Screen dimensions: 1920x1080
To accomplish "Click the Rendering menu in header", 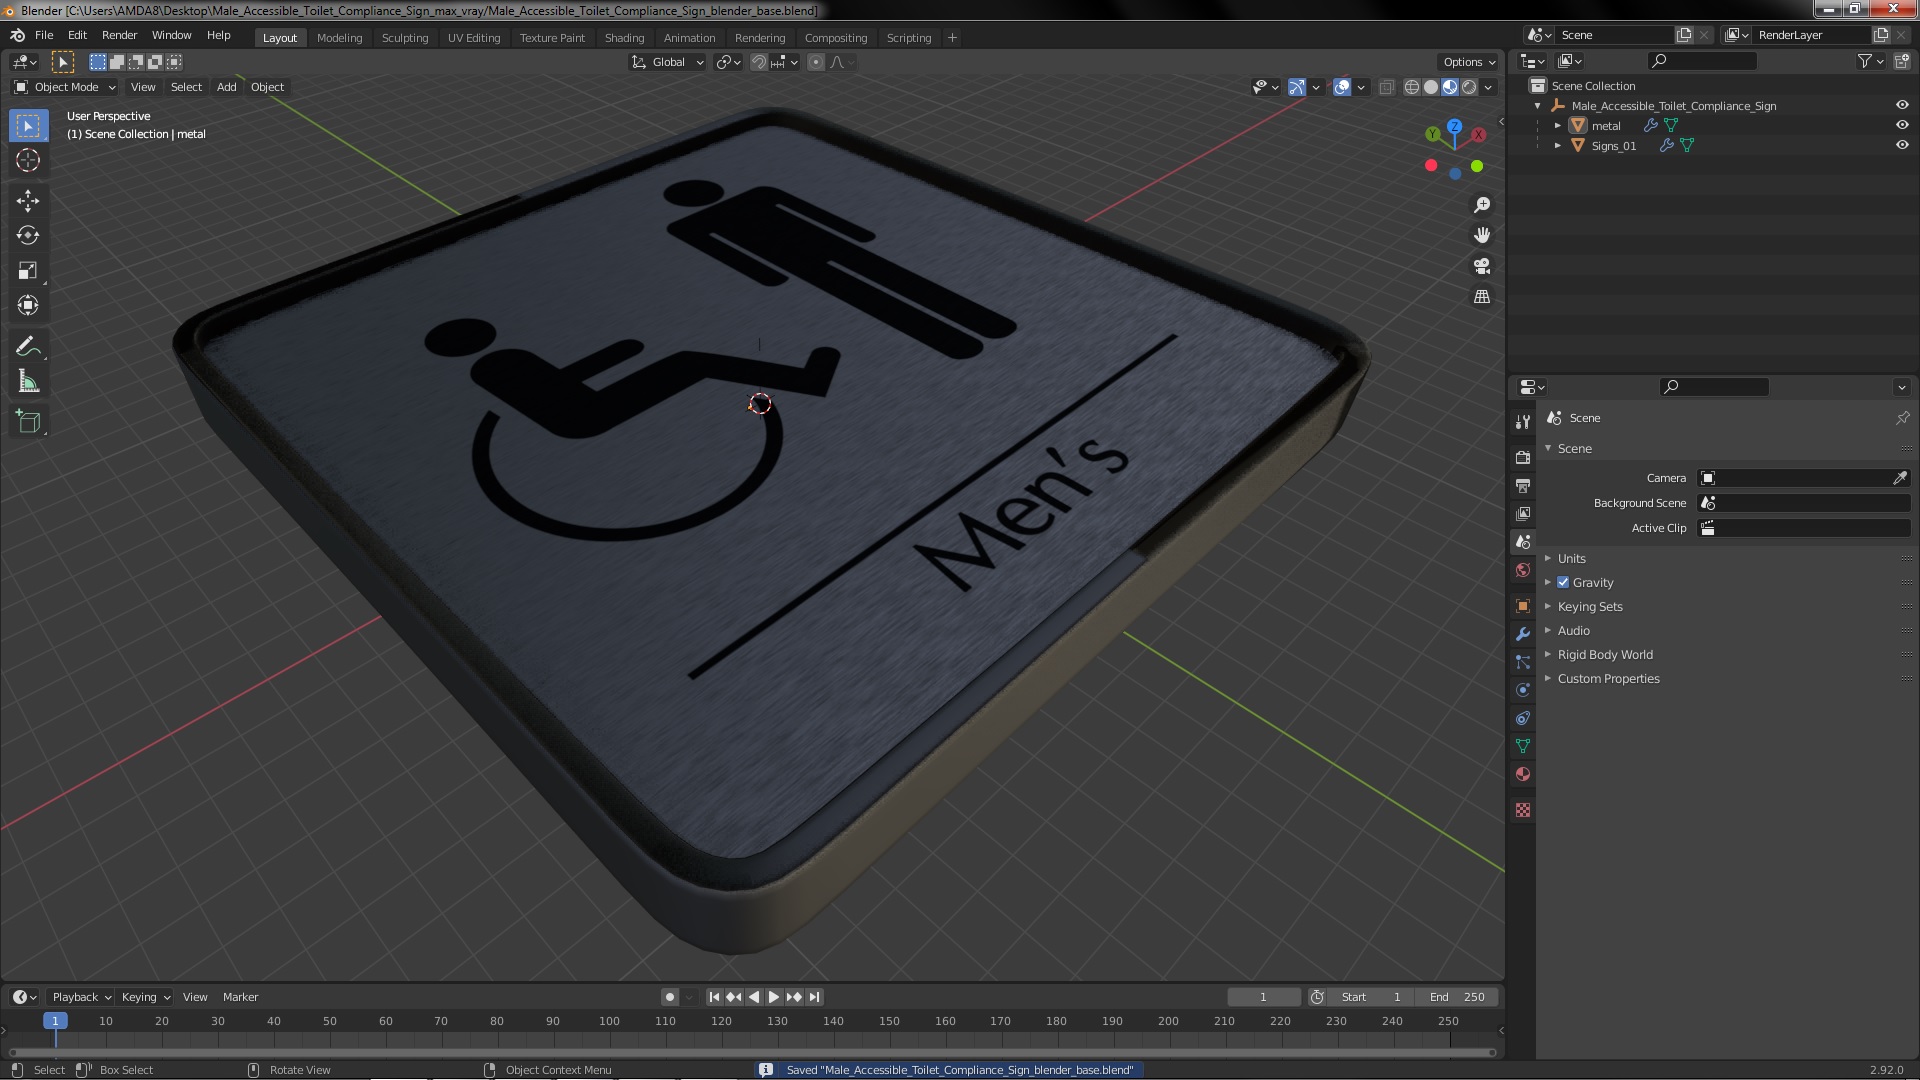I will tap(758, 37).
